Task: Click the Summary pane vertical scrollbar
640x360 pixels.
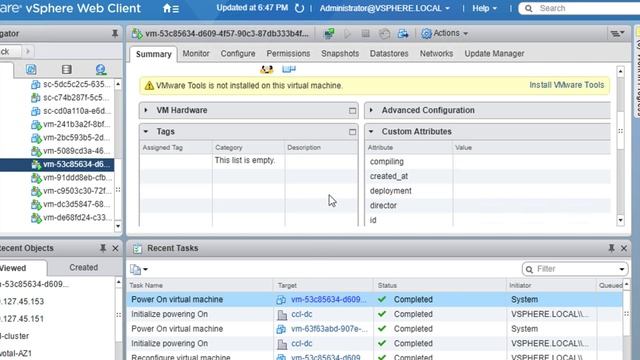Action: pos(620,145)
